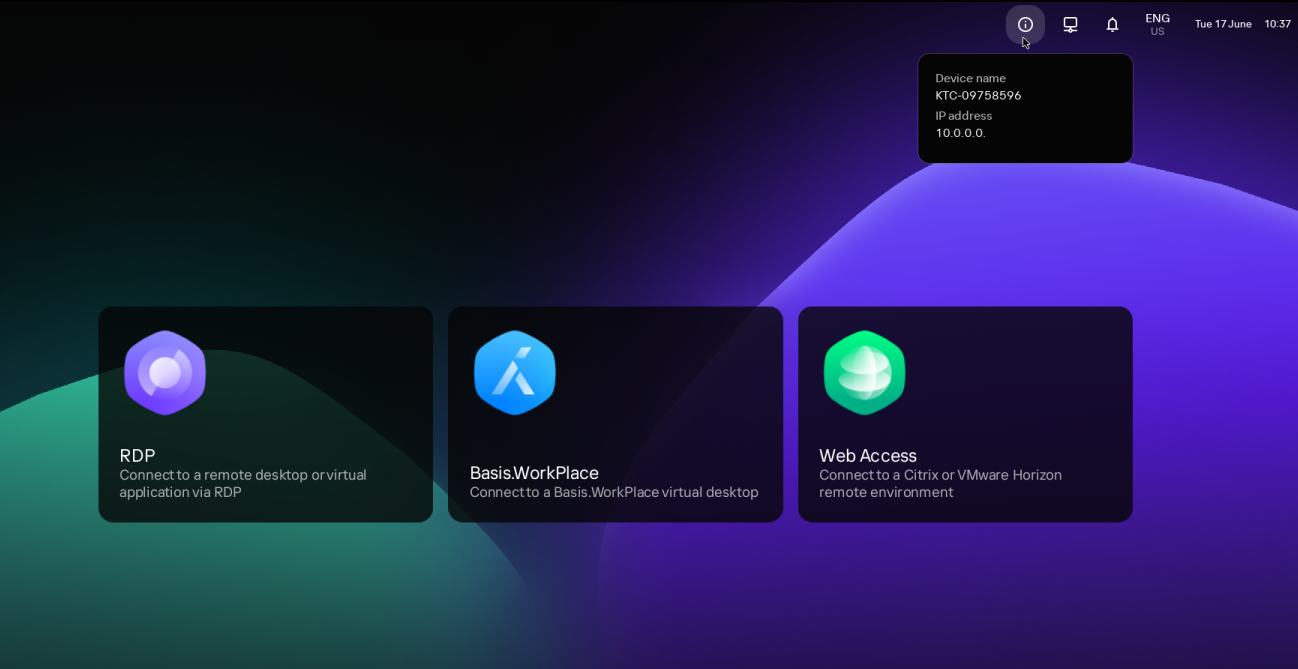Image resolution: width=1298 pixels, height=669 pixels.
Task: Click the purple RDP hexagon icon
Action: coord(165,372)
